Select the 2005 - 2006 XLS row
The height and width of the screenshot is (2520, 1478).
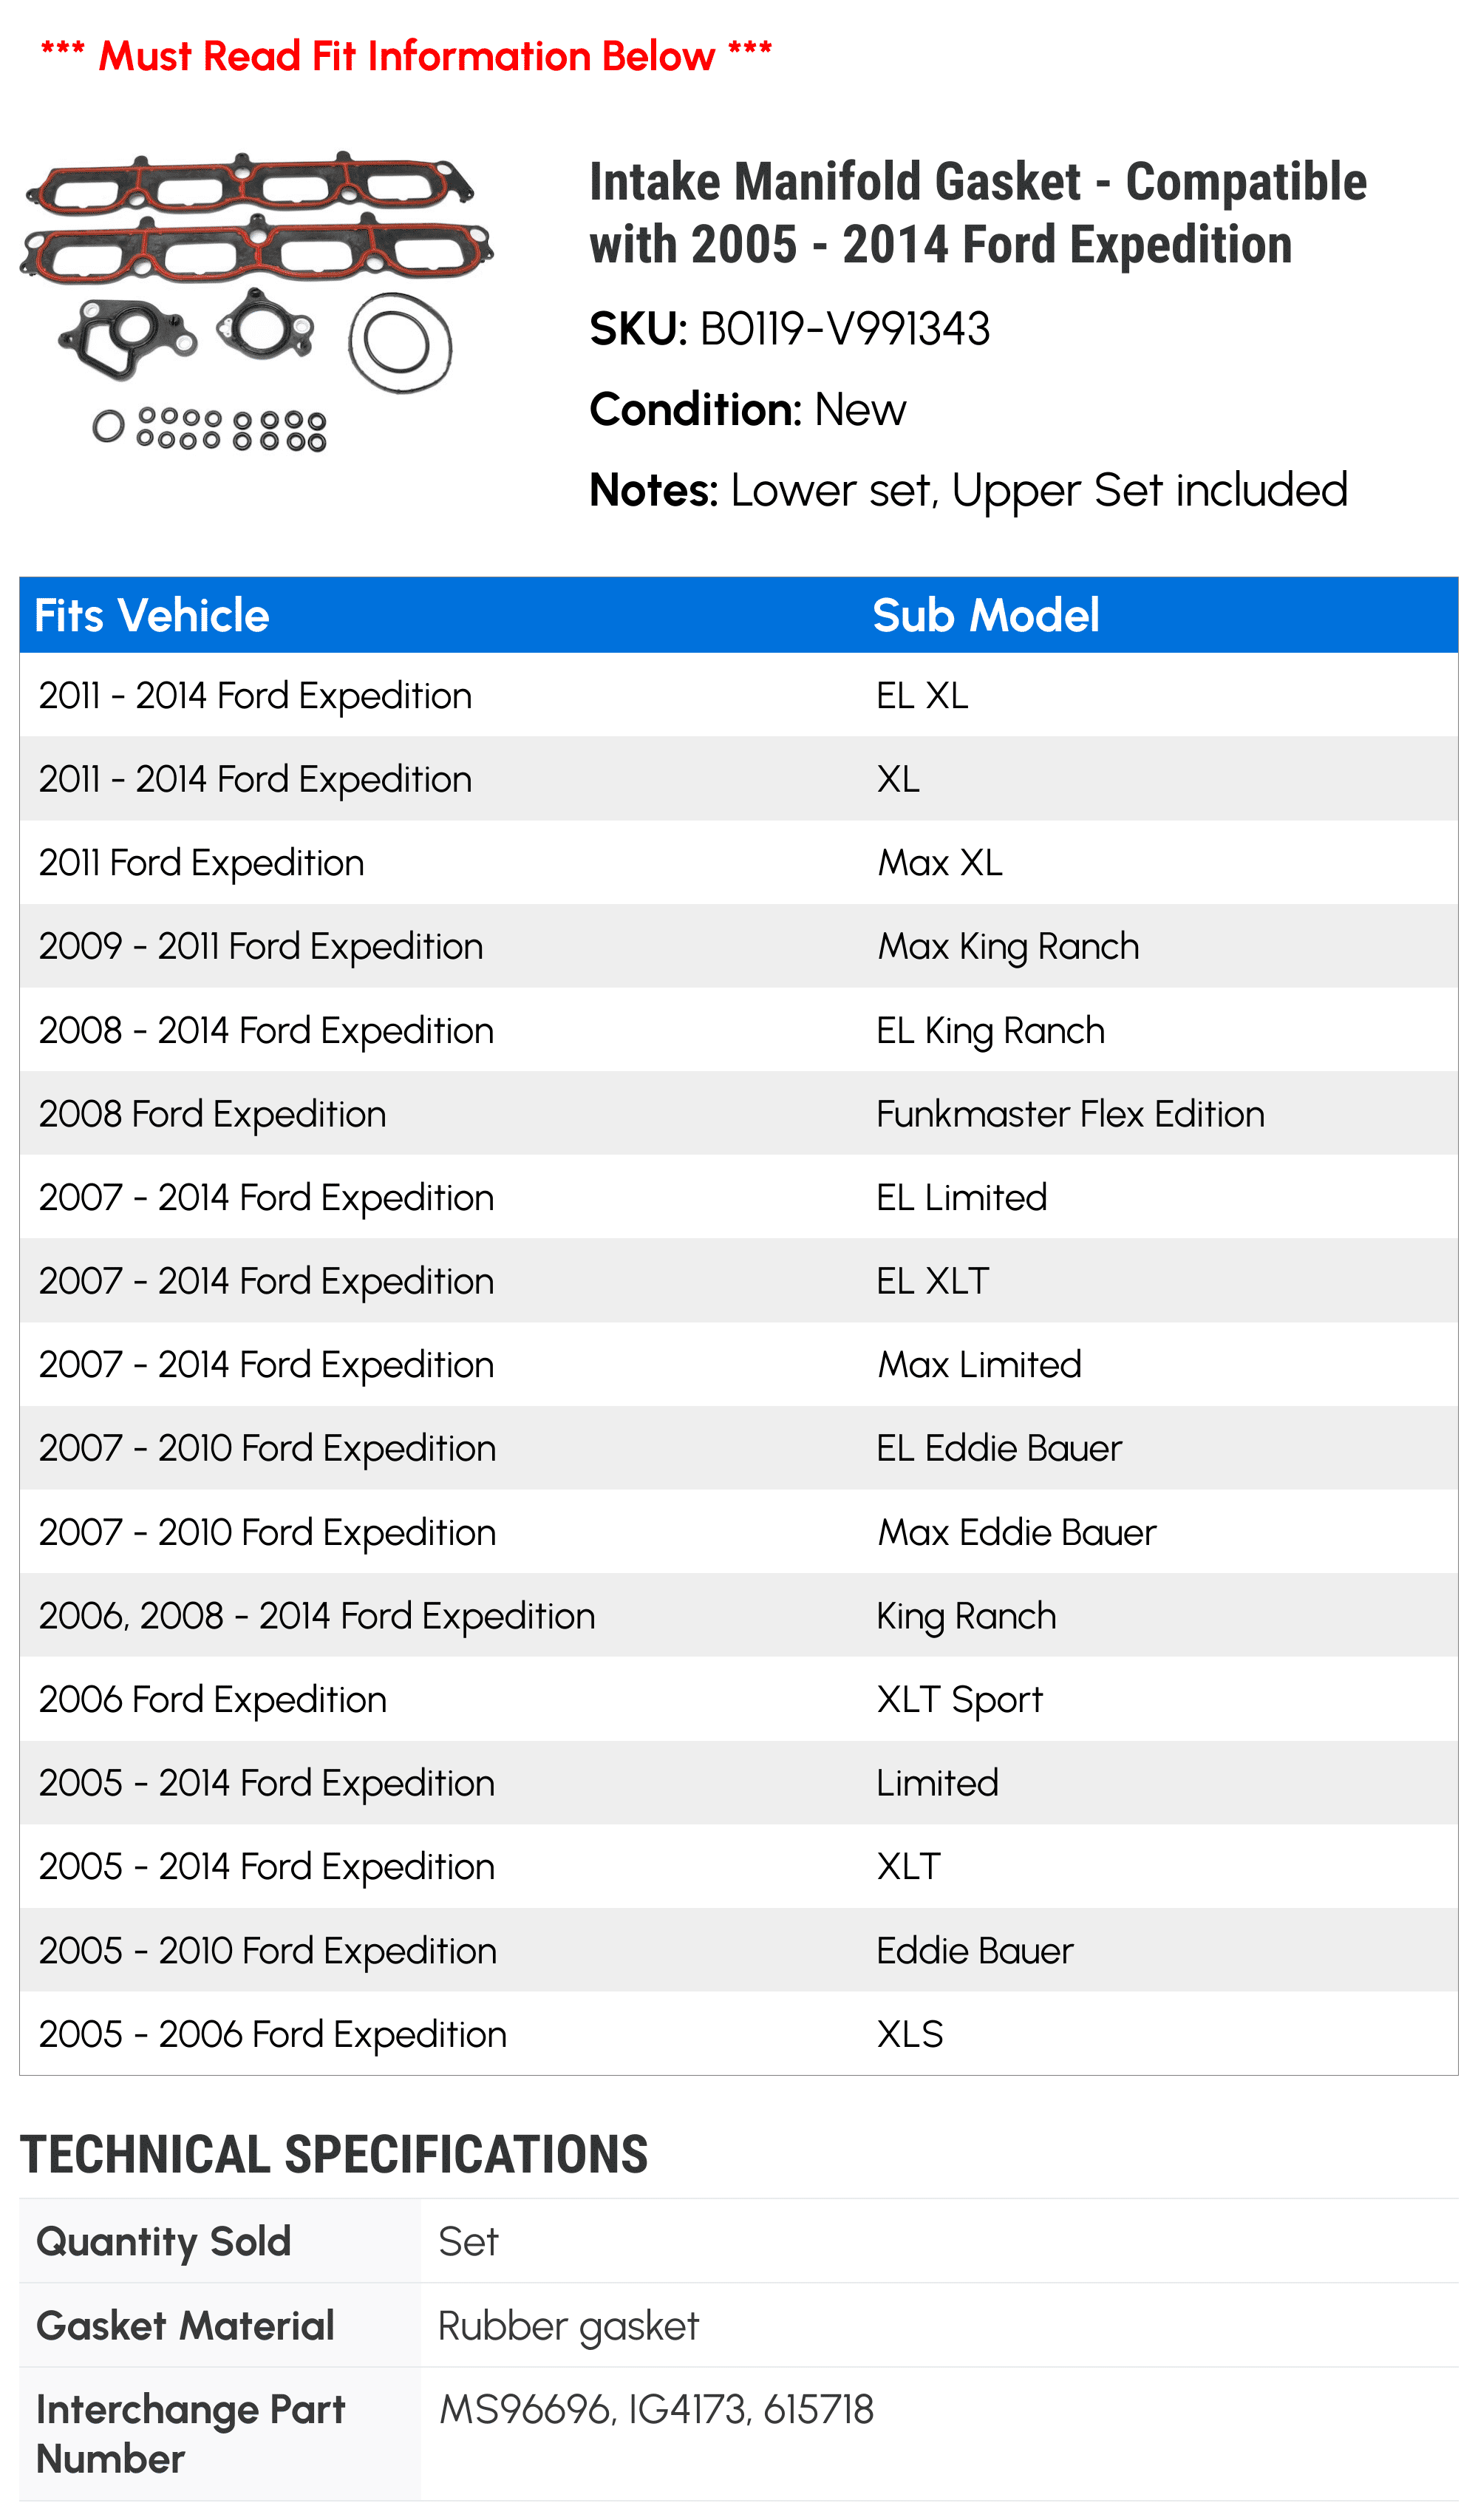[x=738, y=2033]
